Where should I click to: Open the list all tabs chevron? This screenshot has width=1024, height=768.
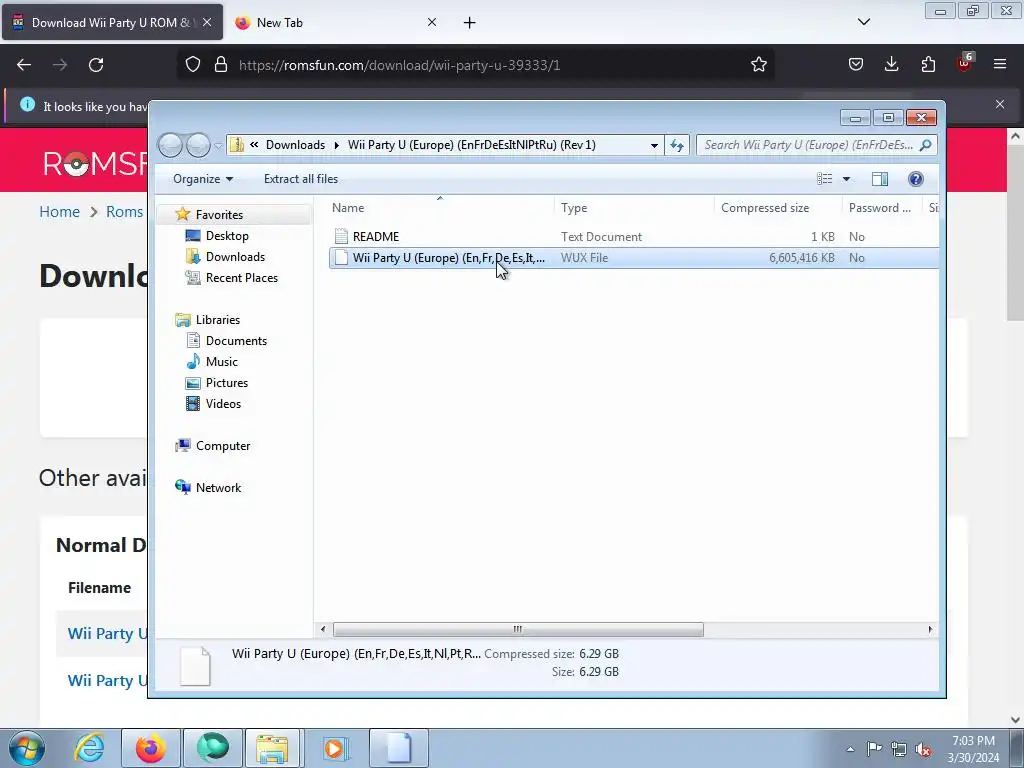point(863,22)
